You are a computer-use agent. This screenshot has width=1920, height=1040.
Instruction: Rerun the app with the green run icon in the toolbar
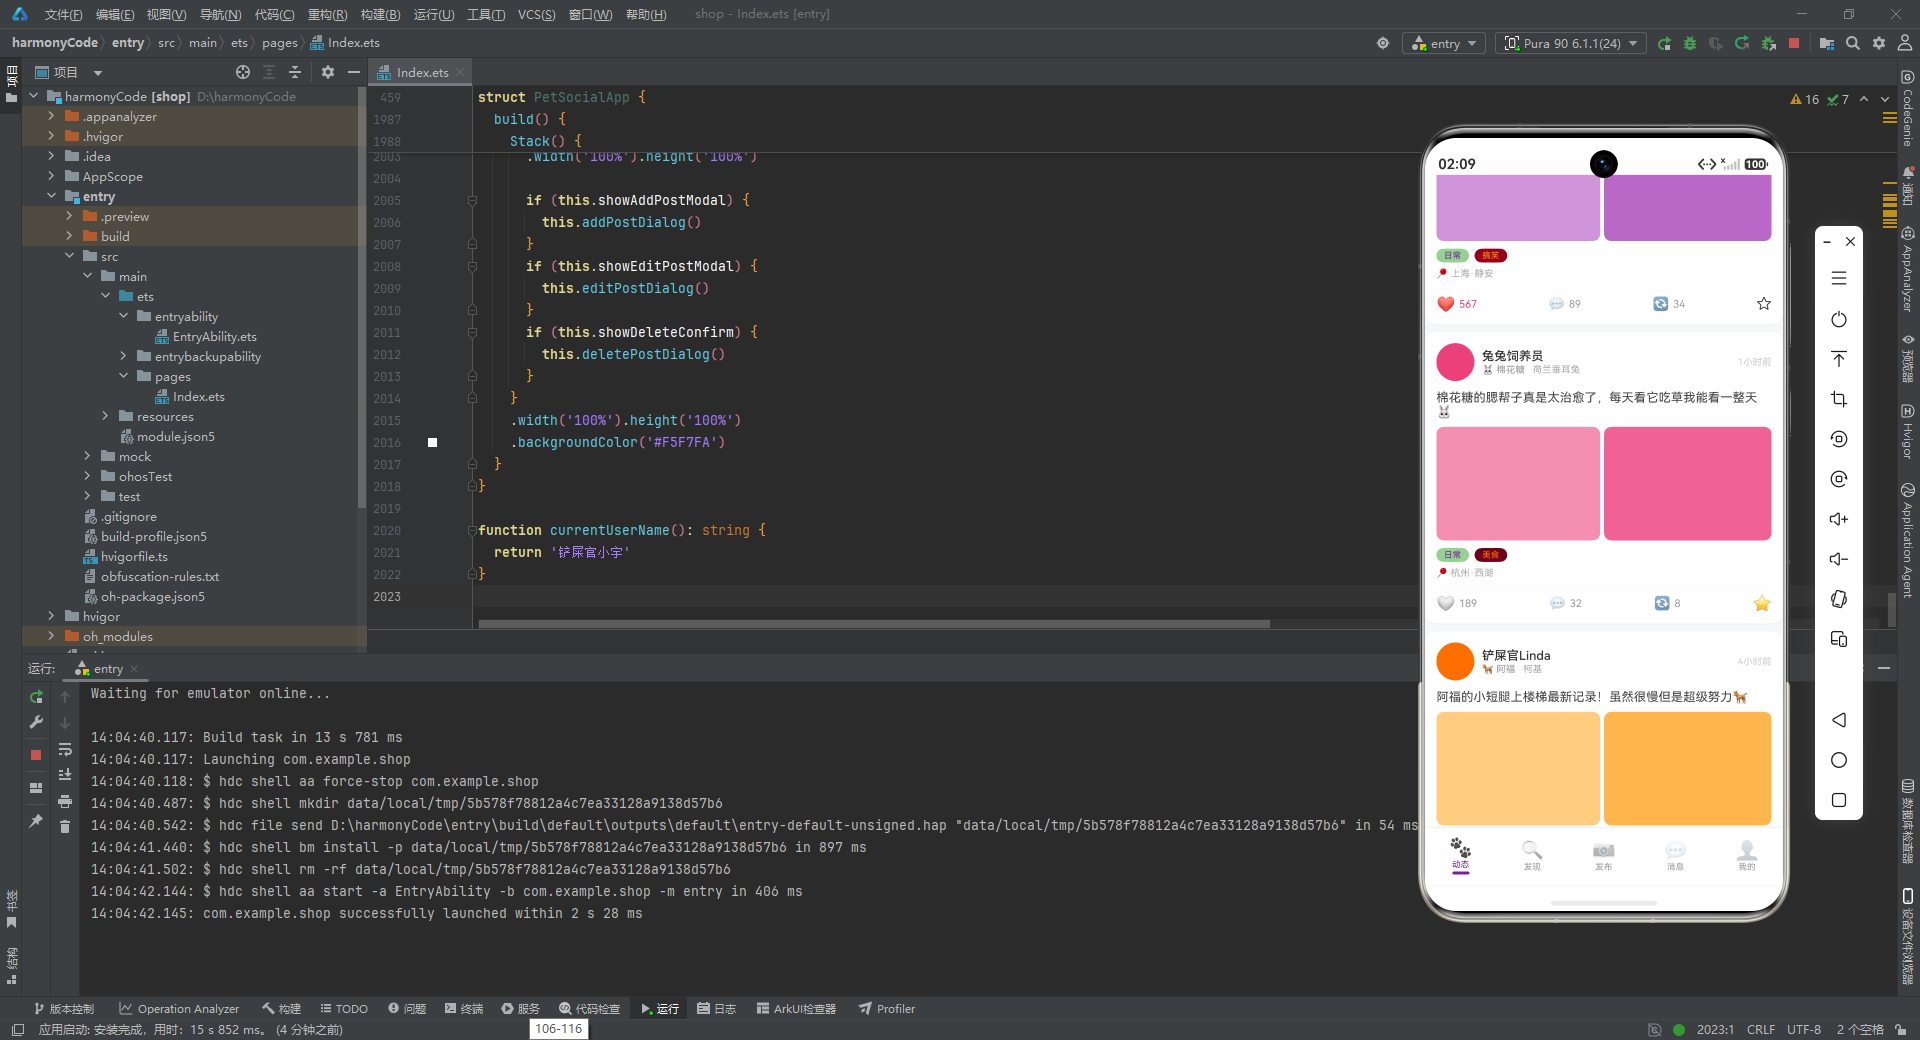tap(1664, 43)
